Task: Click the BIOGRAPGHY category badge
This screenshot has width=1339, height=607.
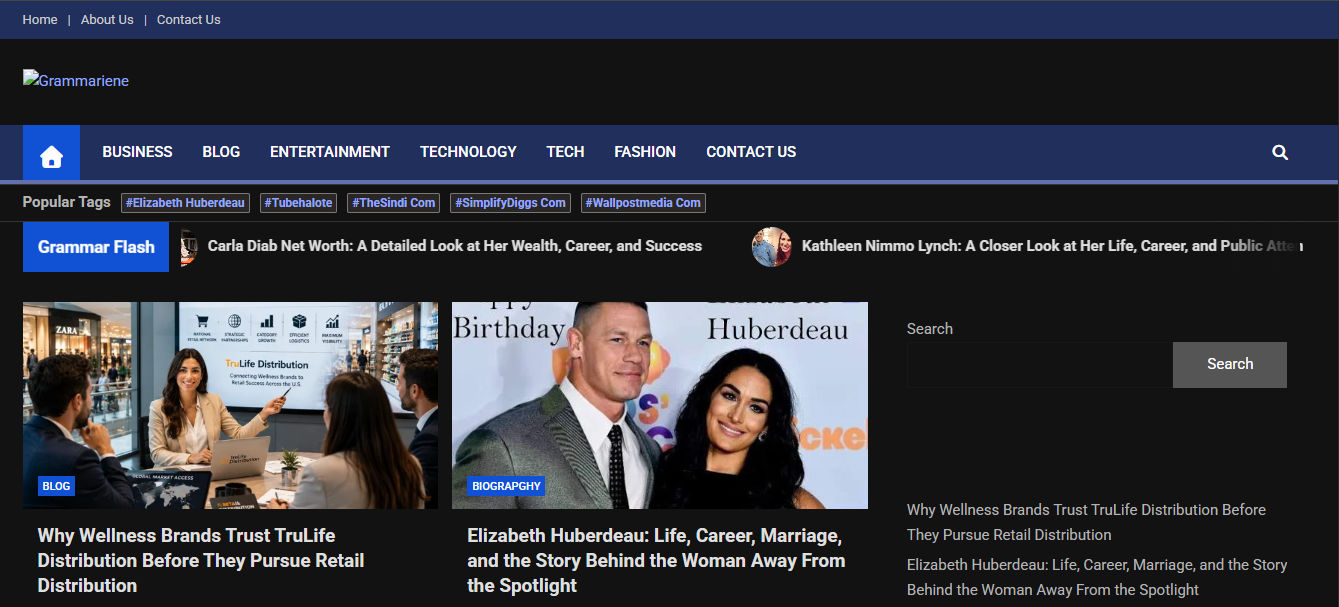Action: point(506,486)
